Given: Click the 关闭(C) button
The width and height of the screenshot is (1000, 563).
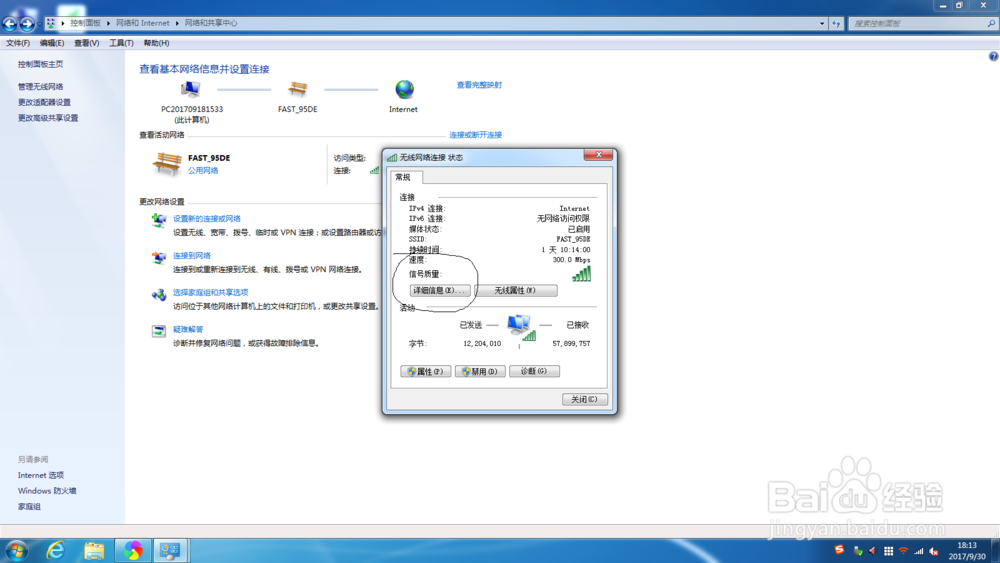Looking at the screenshot, I should (x=584, y=400).
